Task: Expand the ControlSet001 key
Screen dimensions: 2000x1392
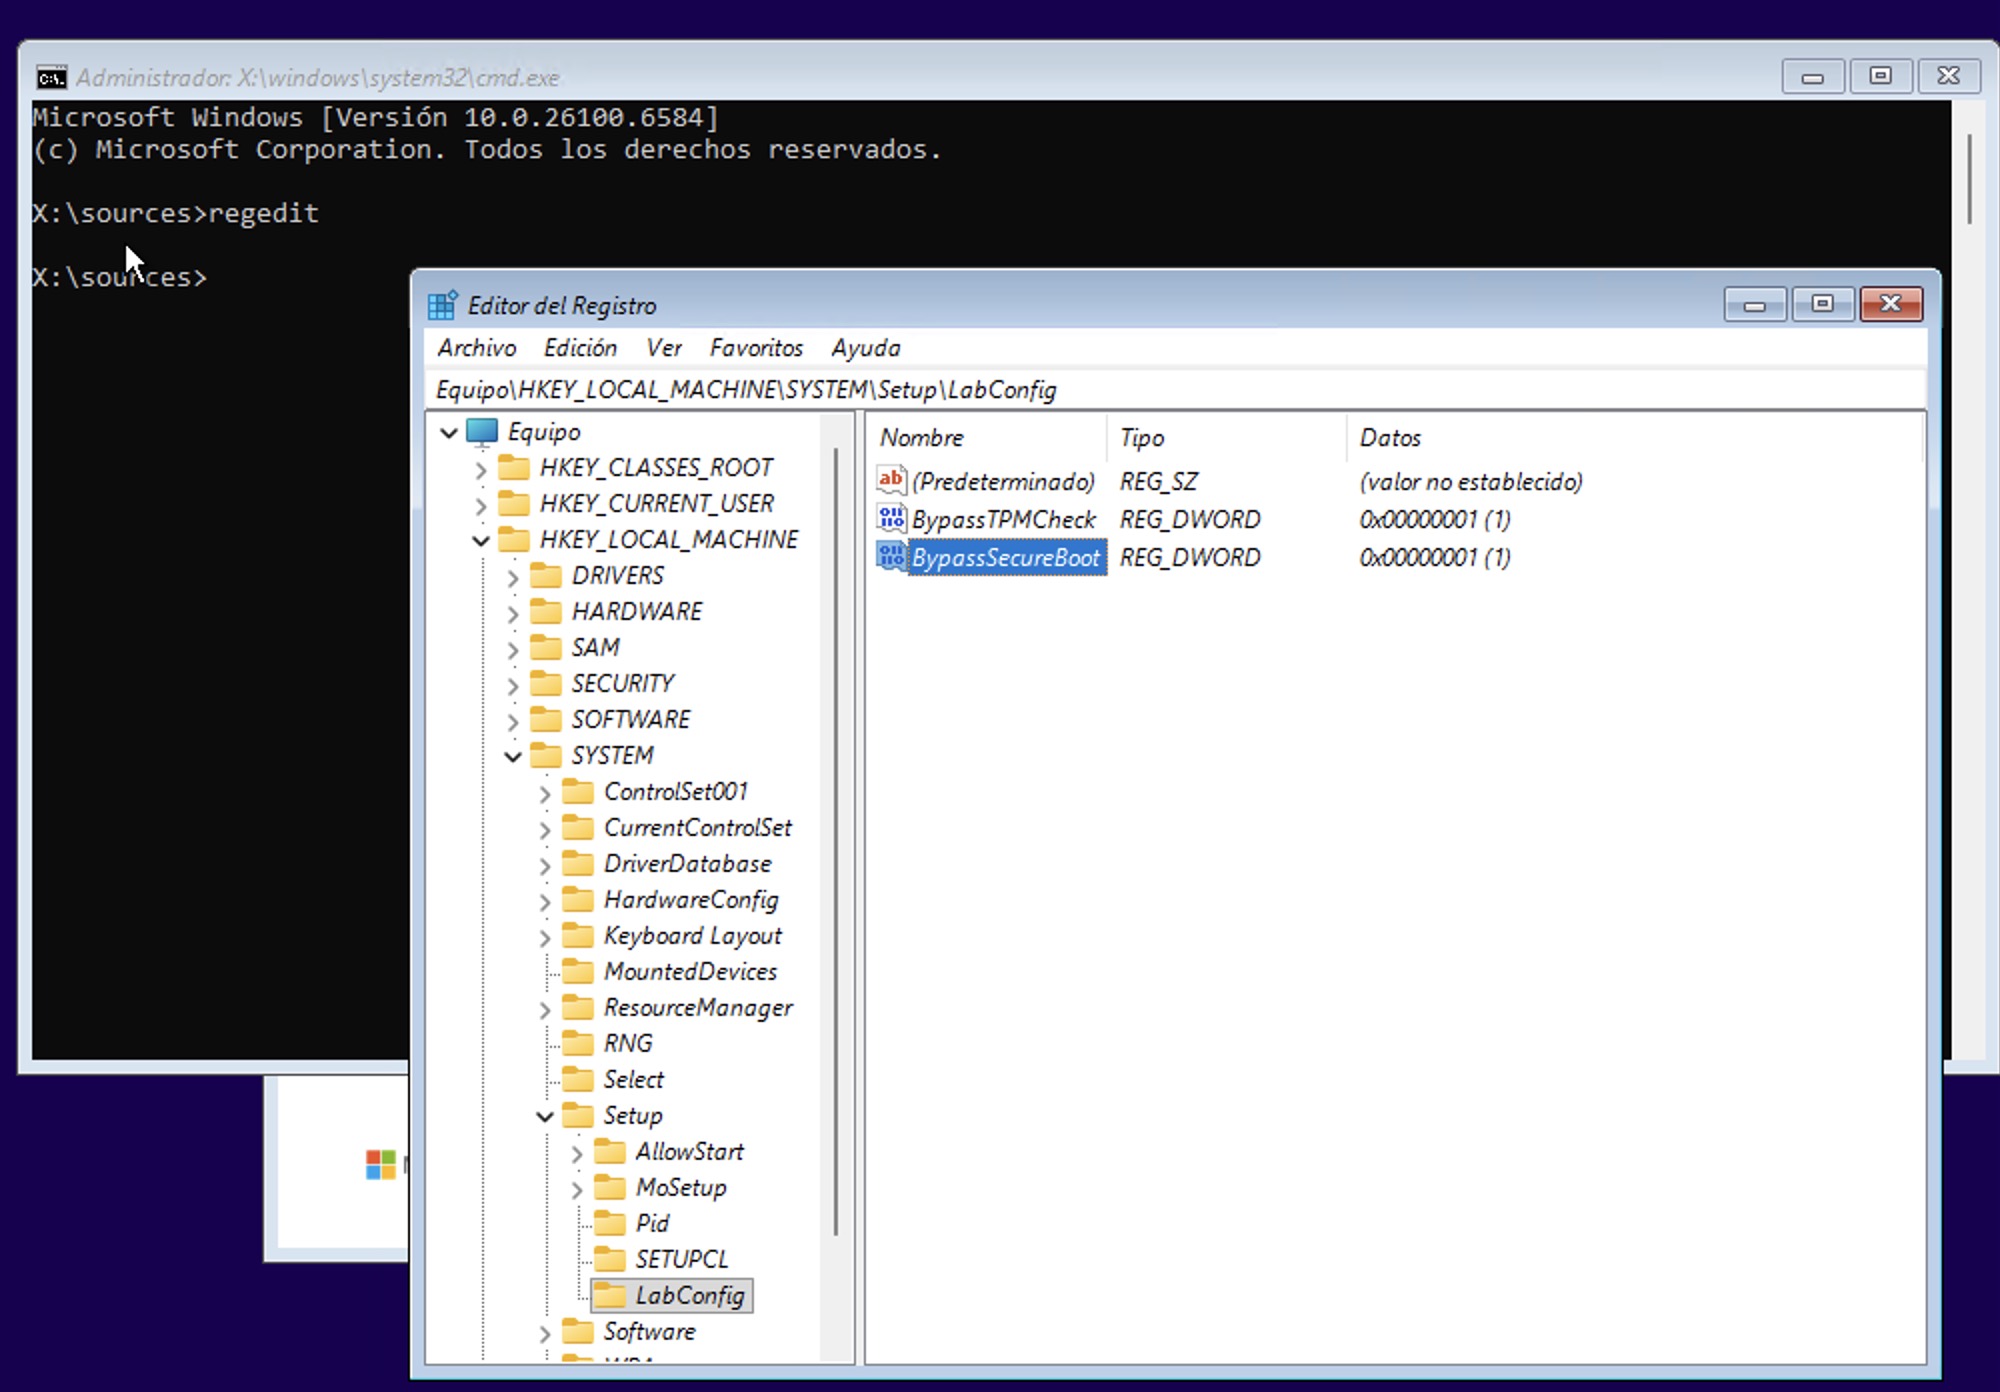Action: click(545, 792)
